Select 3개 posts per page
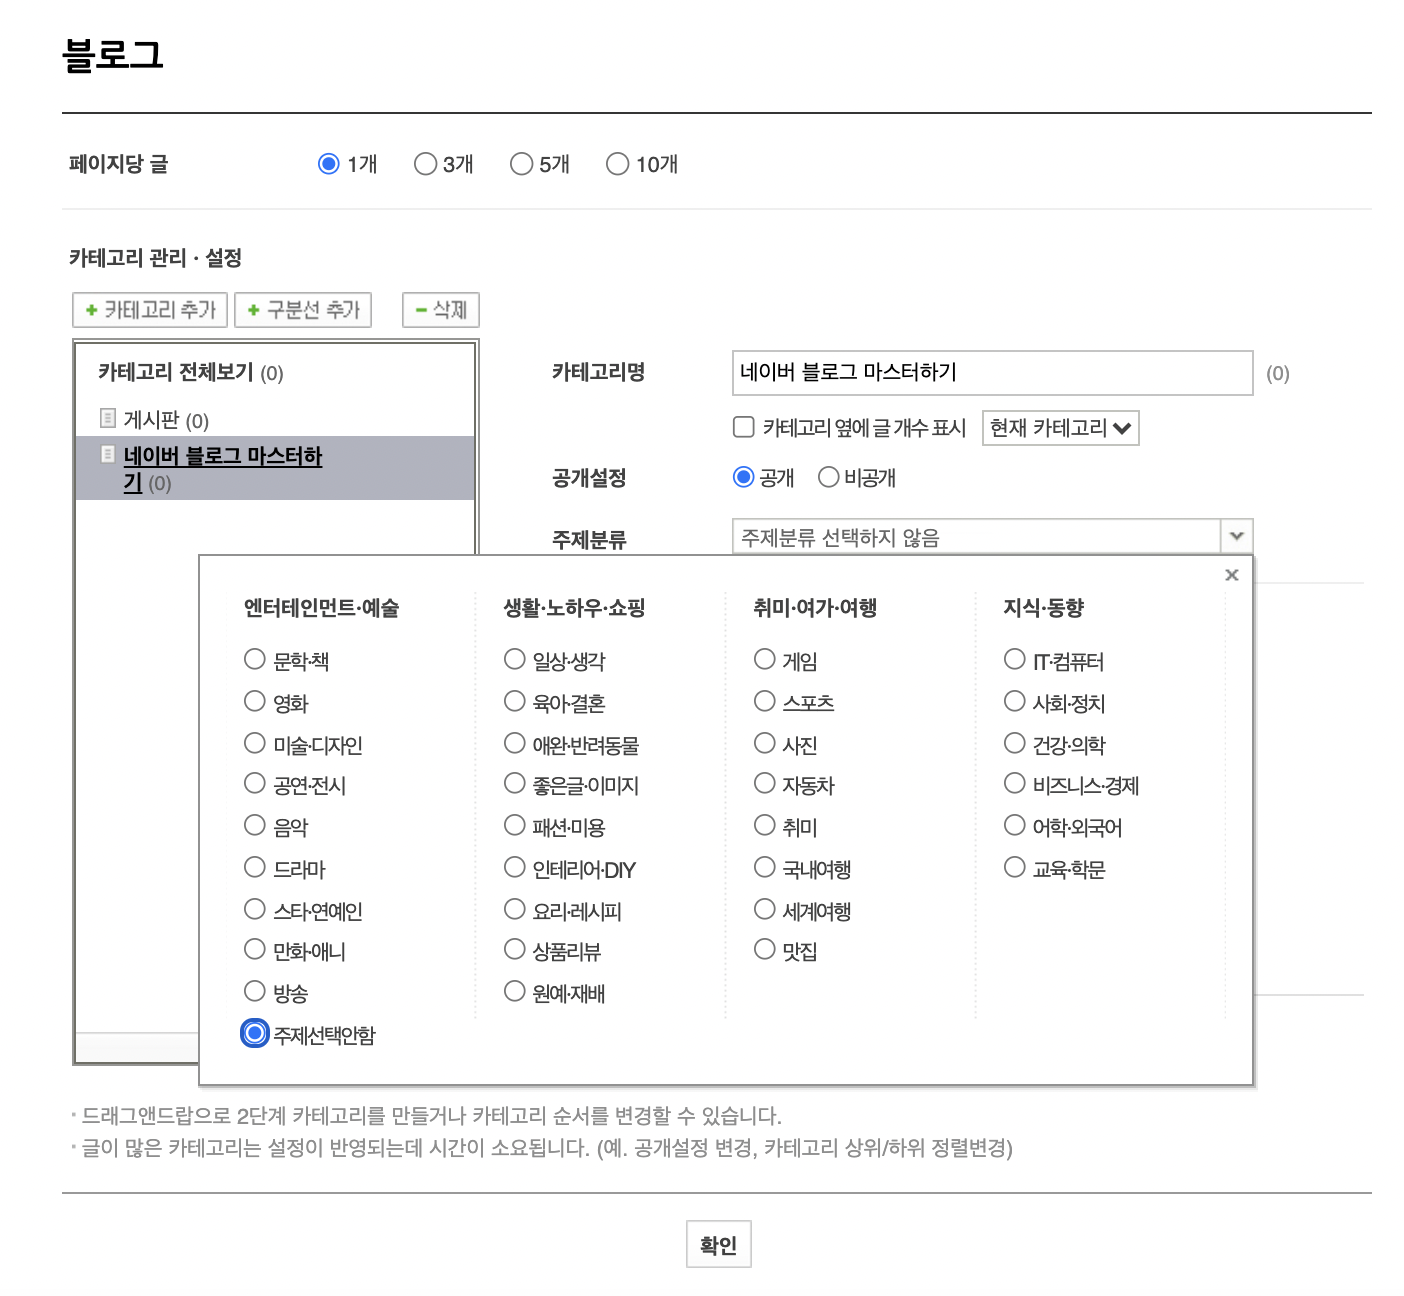This screenshot has height=1296, width=1404. coord(425,163)
